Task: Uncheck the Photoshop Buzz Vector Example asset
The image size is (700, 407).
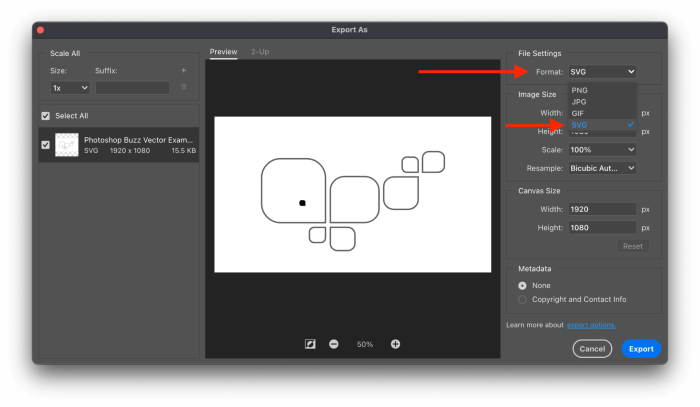Action: tap(46, 145)
